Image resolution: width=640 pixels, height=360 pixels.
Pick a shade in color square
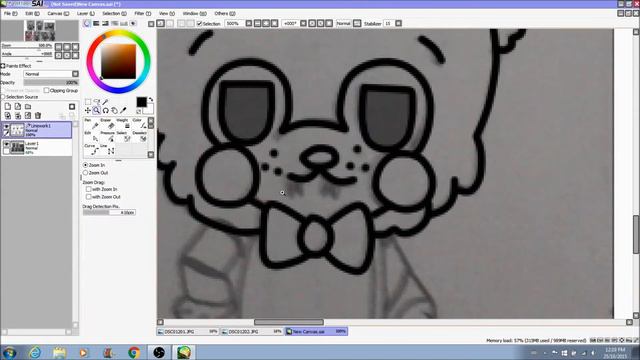click(x=118, y=61)
